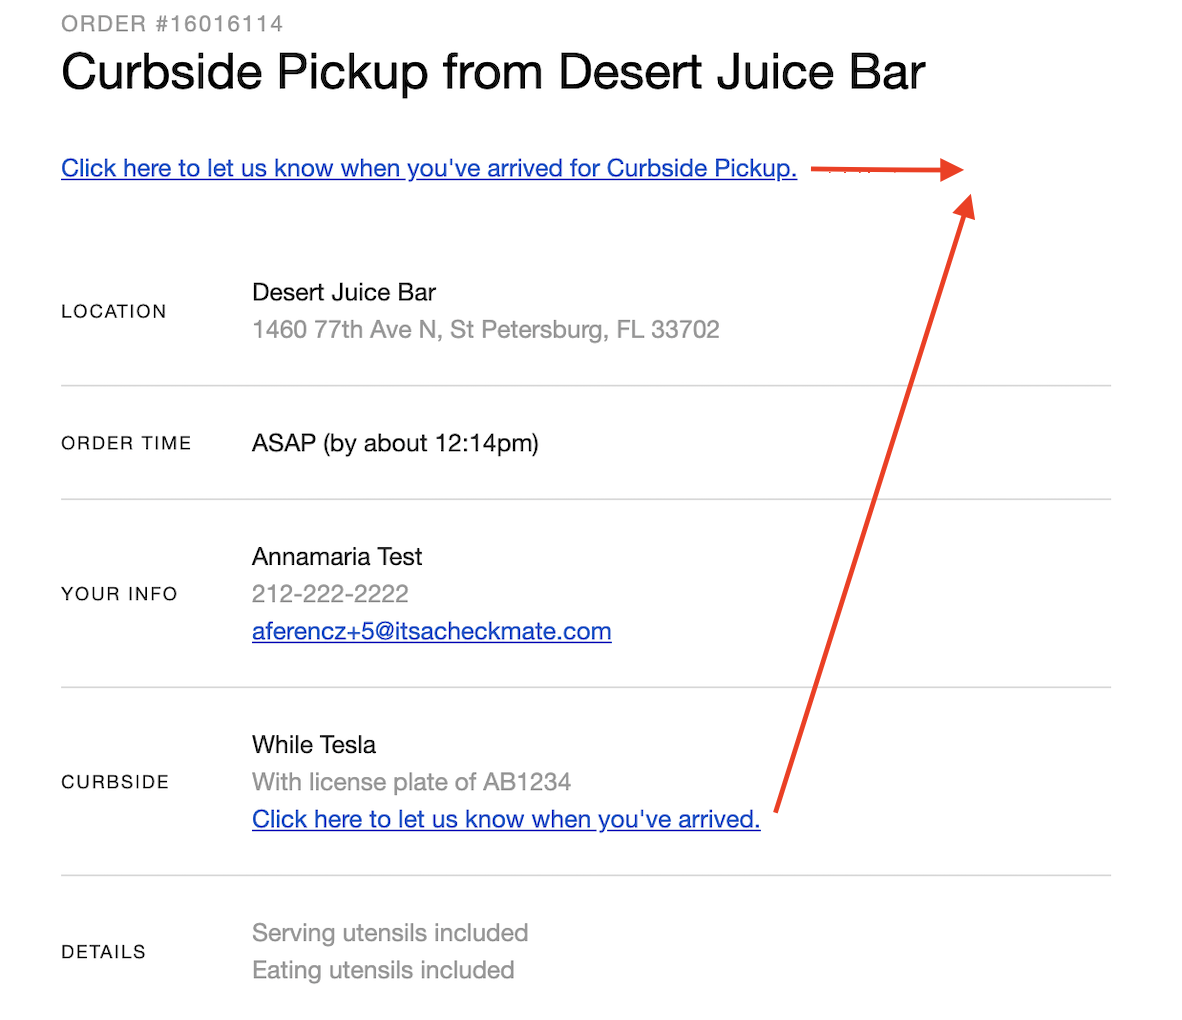Image resolution: width=1182 pixels, height=1020 pixels.
Task: Click the YOUR INFO label
Action: 119,594
